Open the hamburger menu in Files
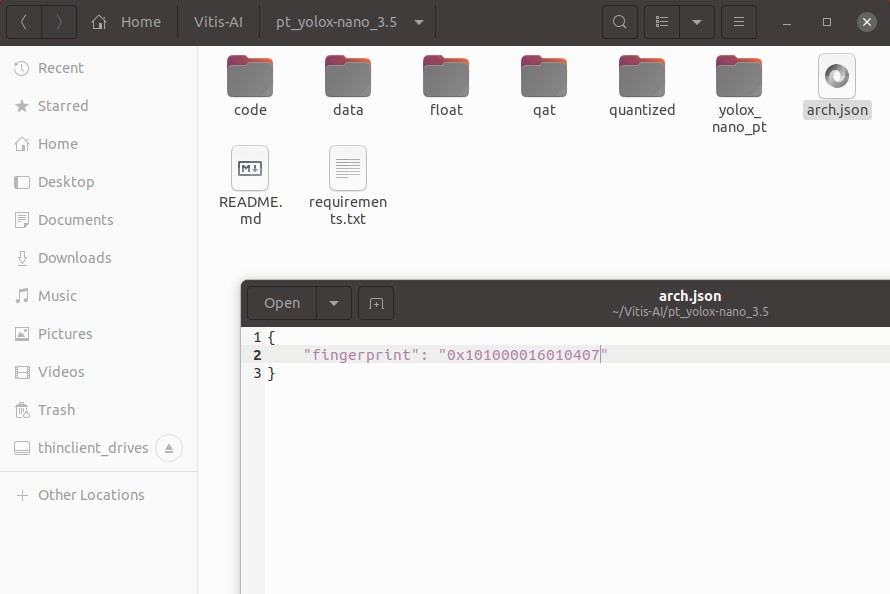The width and height of the screenshot is (890, 594). click(x=738, y=22)
